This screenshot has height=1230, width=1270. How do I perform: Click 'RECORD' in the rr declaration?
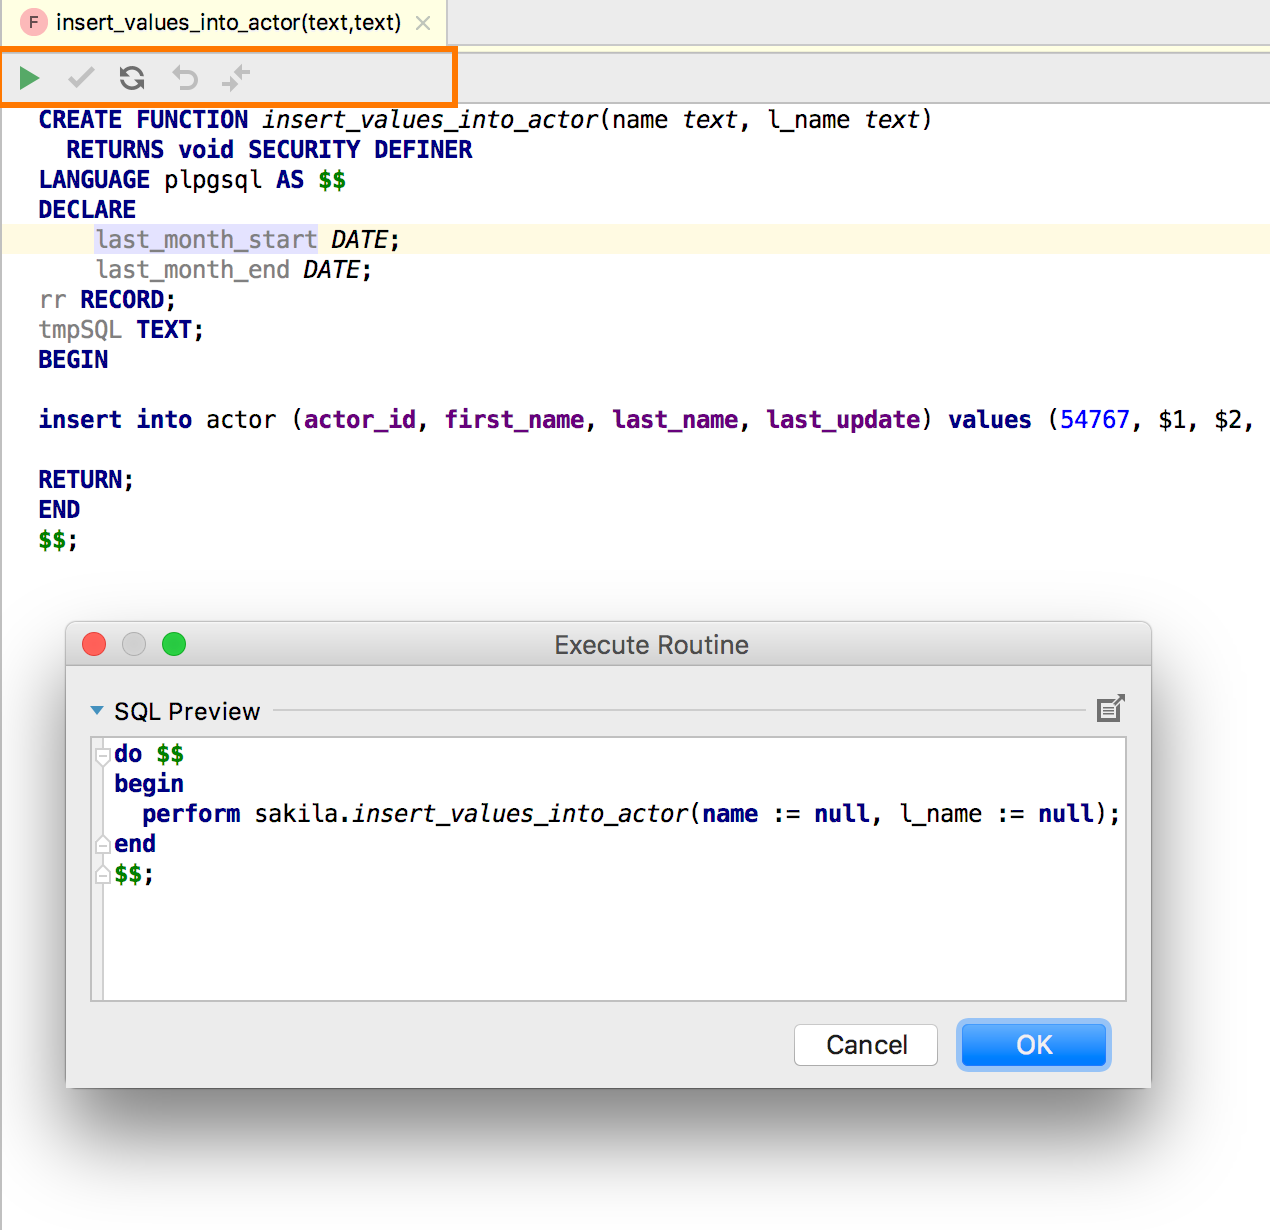click(x=122, y=300)
